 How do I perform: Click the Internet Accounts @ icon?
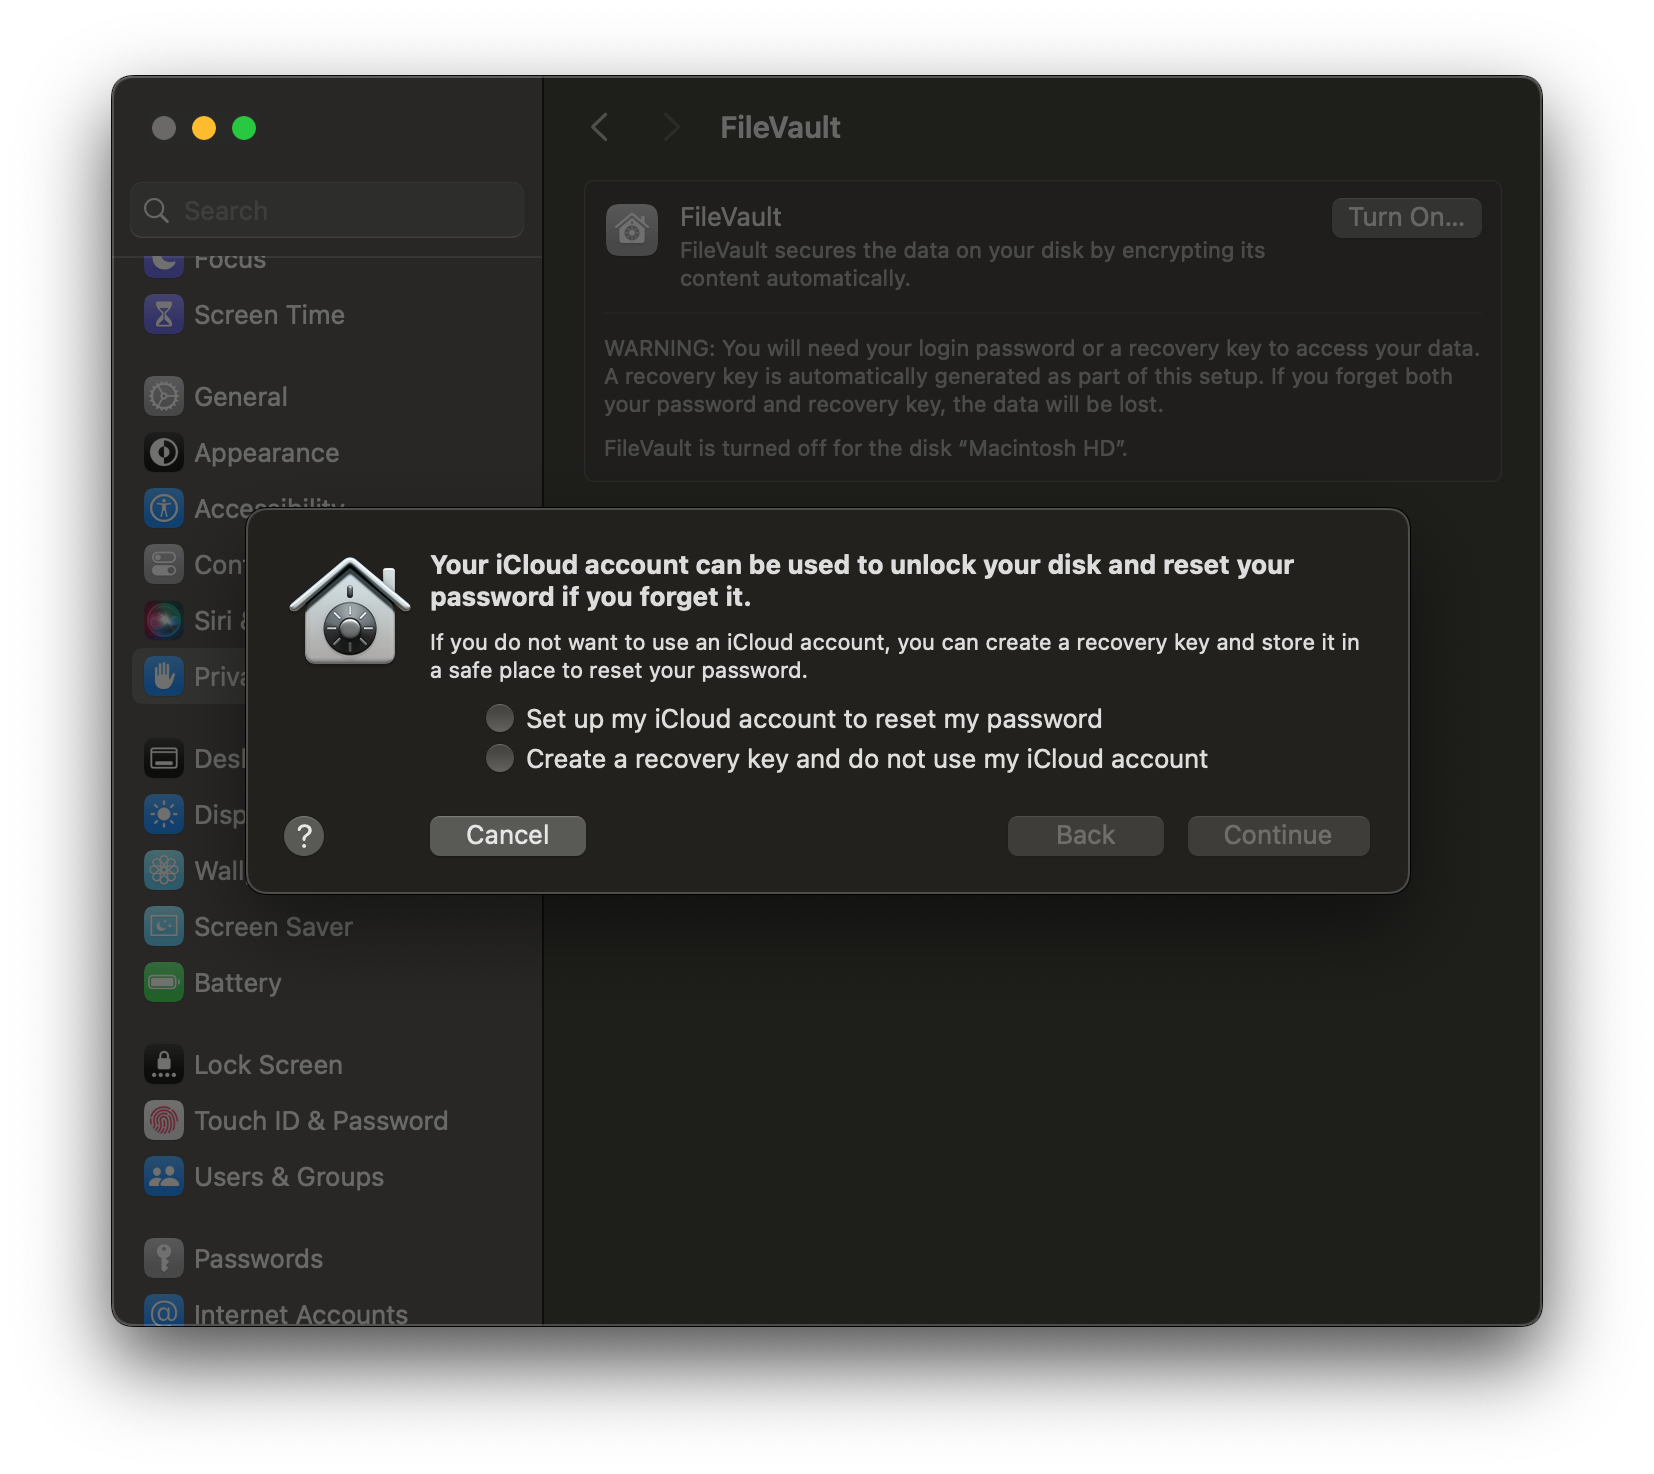[x=164, y=1311]
